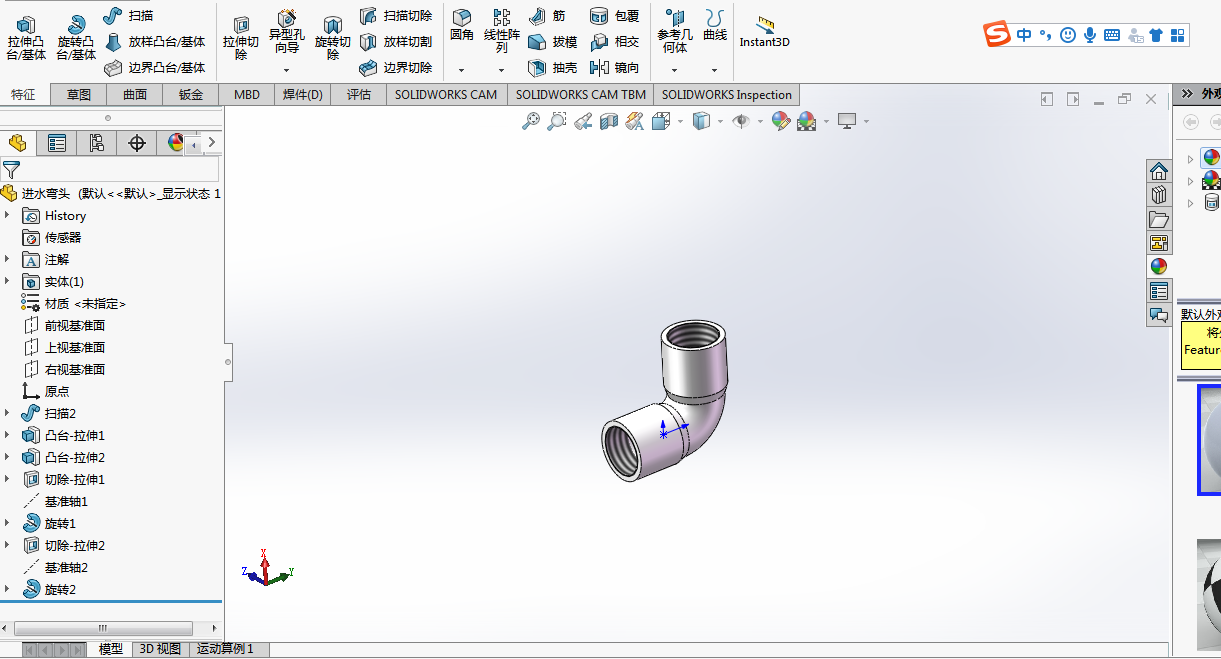
Task: Switch to the 3D 视图 bottom tab
Action: tap(160, 649)
